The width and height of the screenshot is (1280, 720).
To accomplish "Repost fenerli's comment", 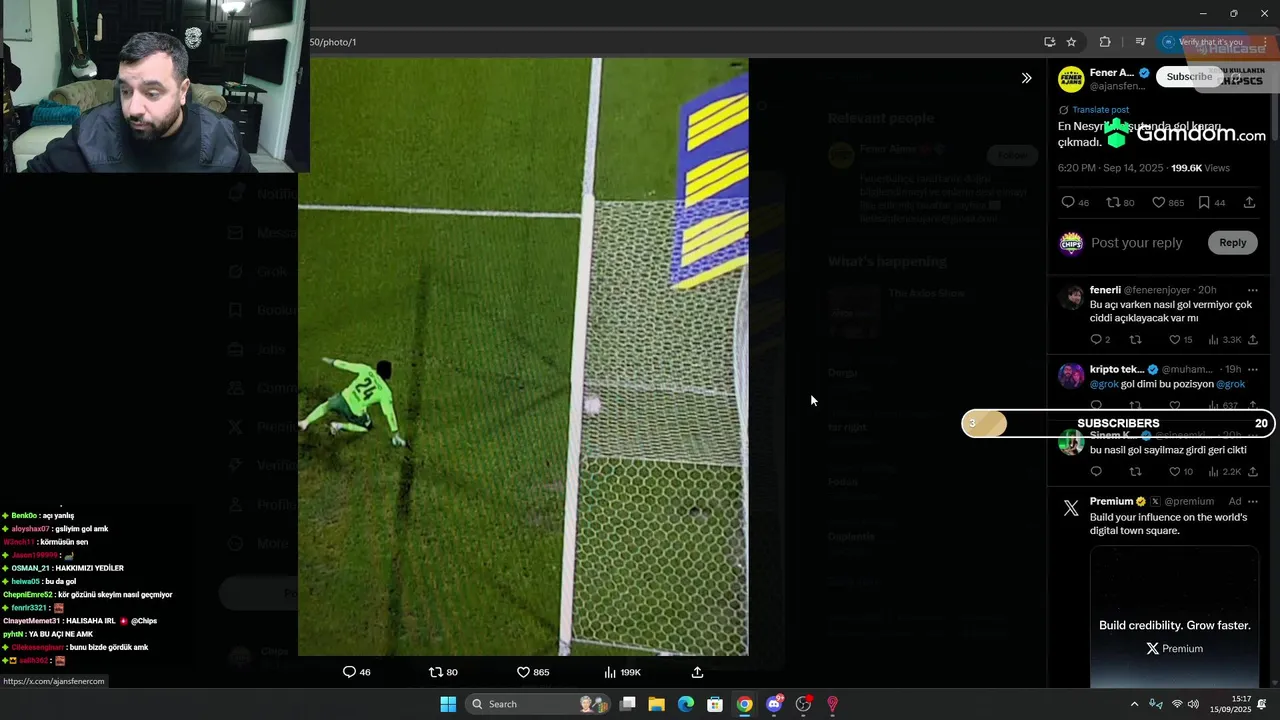I will (1135, 340).
